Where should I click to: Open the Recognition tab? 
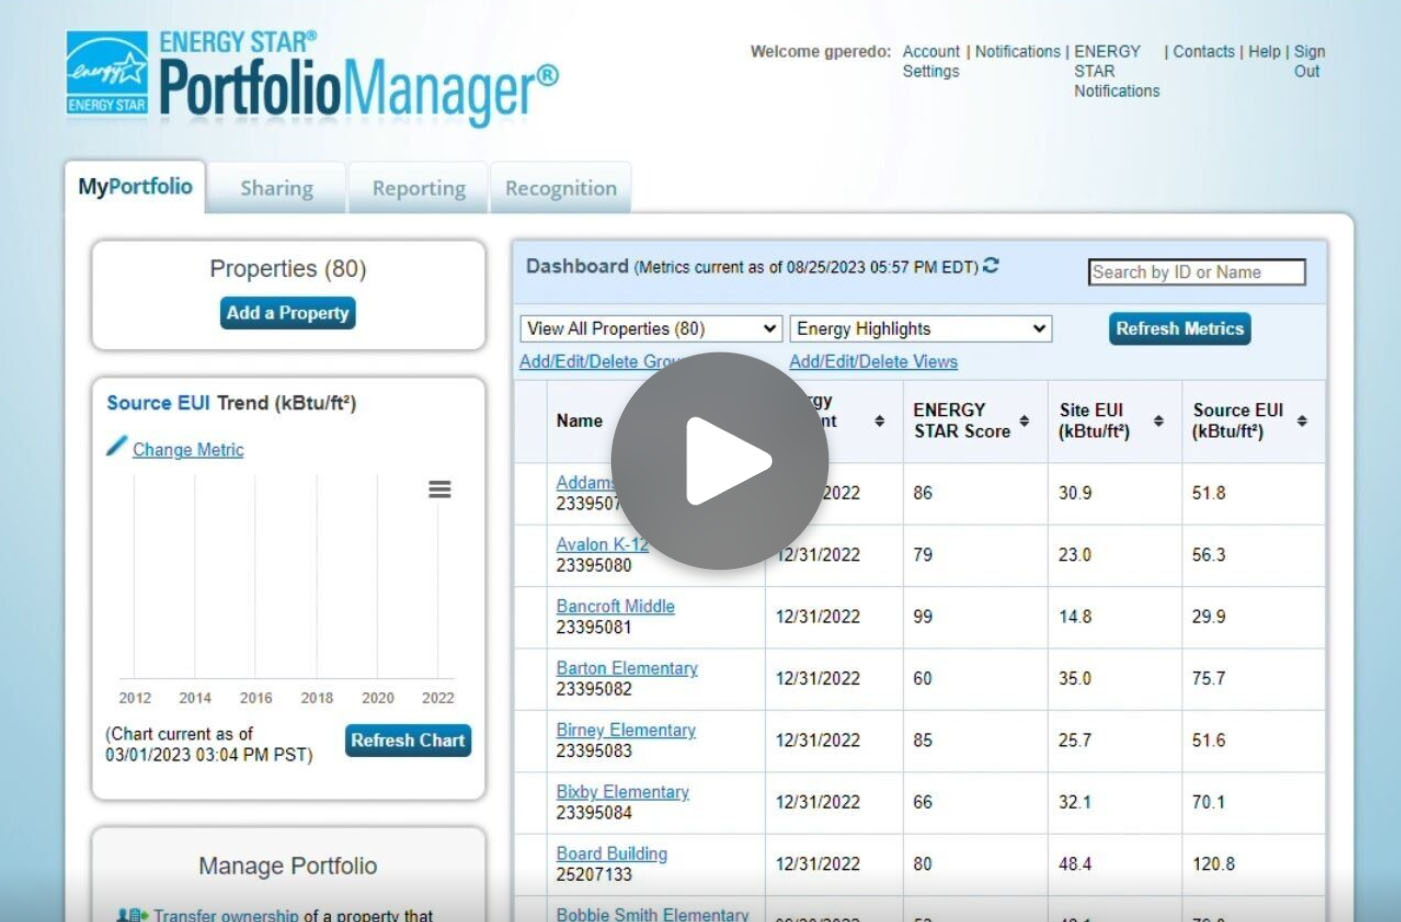click(x=561, y=188)
